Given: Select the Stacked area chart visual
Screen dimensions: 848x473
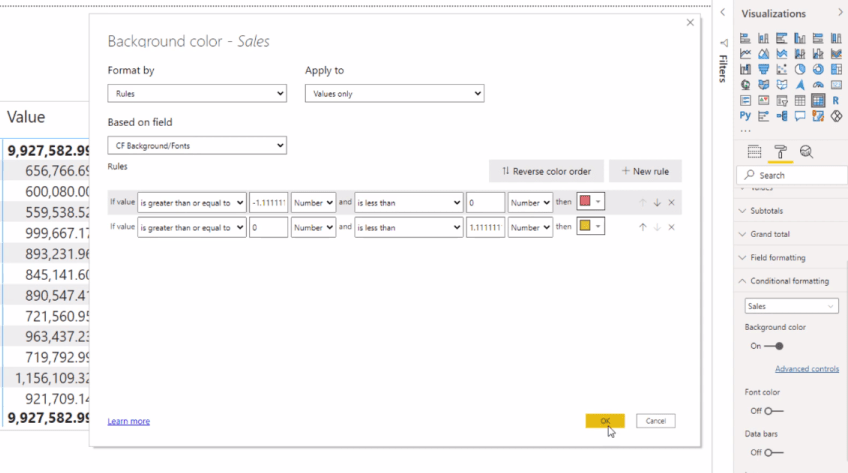Looking at the screenshot, I should tap(781, 54).
